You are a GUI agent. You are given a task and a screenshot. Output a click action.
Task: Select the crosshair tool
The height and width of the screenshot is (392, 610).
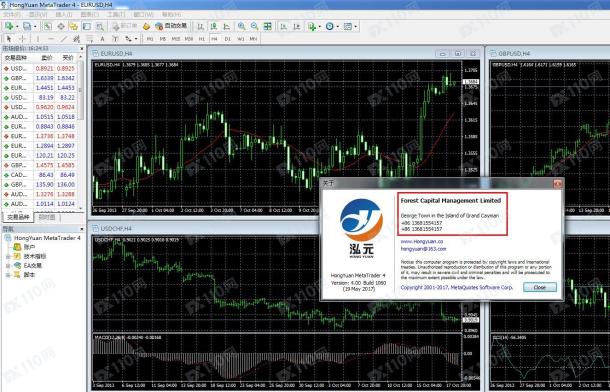22,39
